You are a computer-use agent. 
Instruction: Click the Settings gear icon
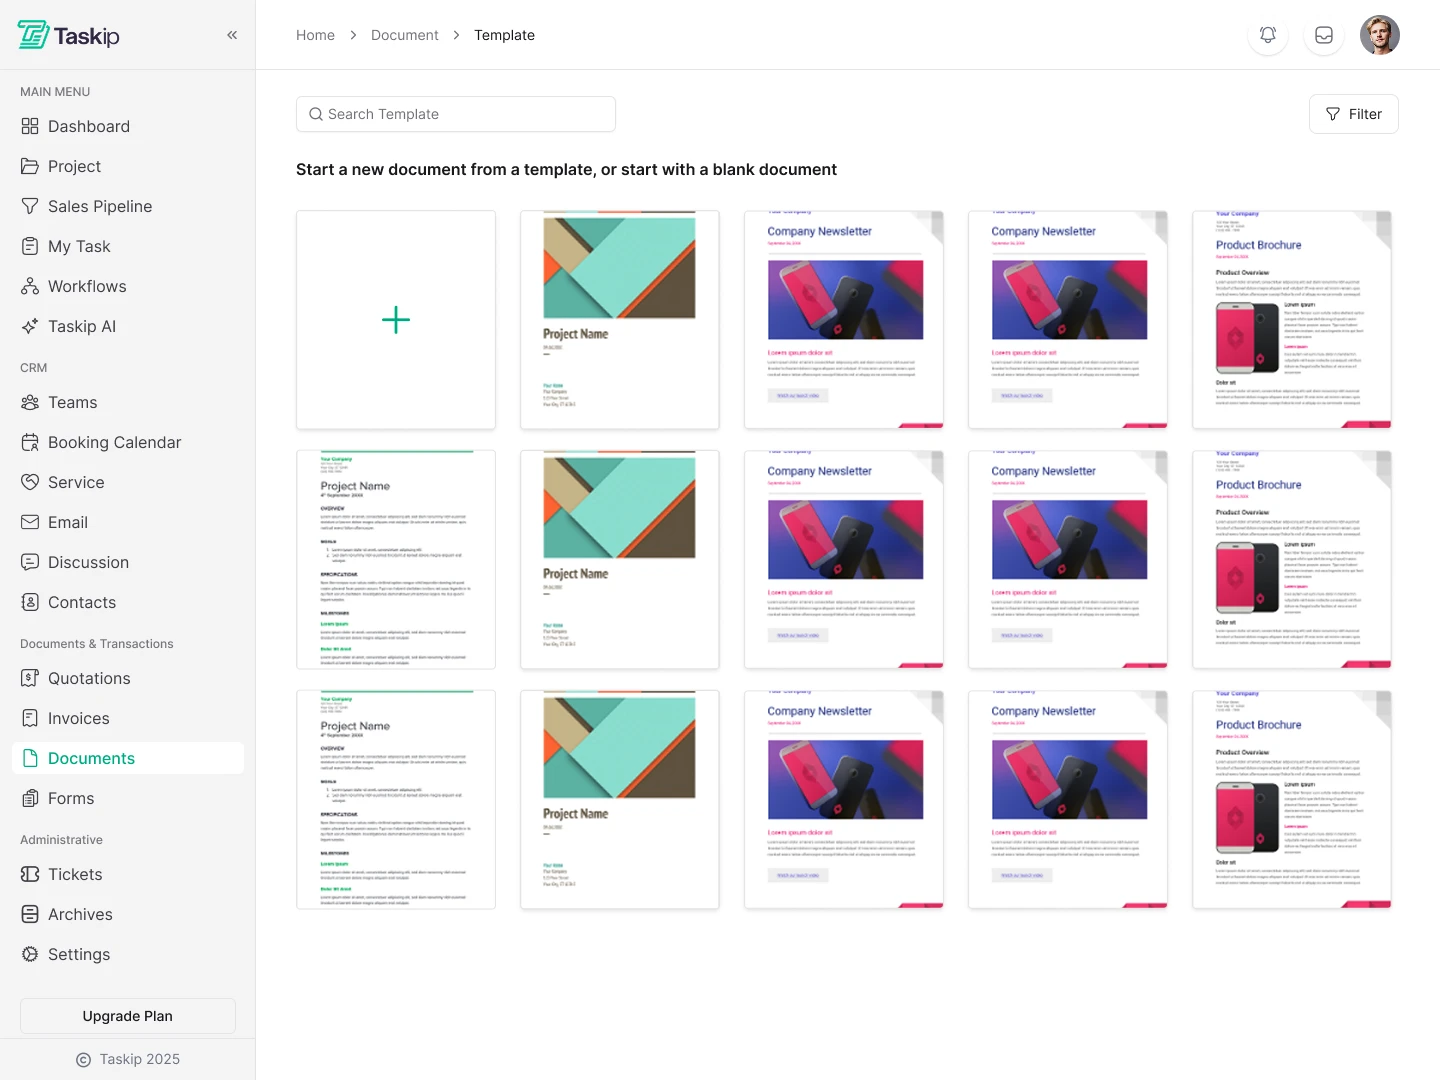coord(30,954)
